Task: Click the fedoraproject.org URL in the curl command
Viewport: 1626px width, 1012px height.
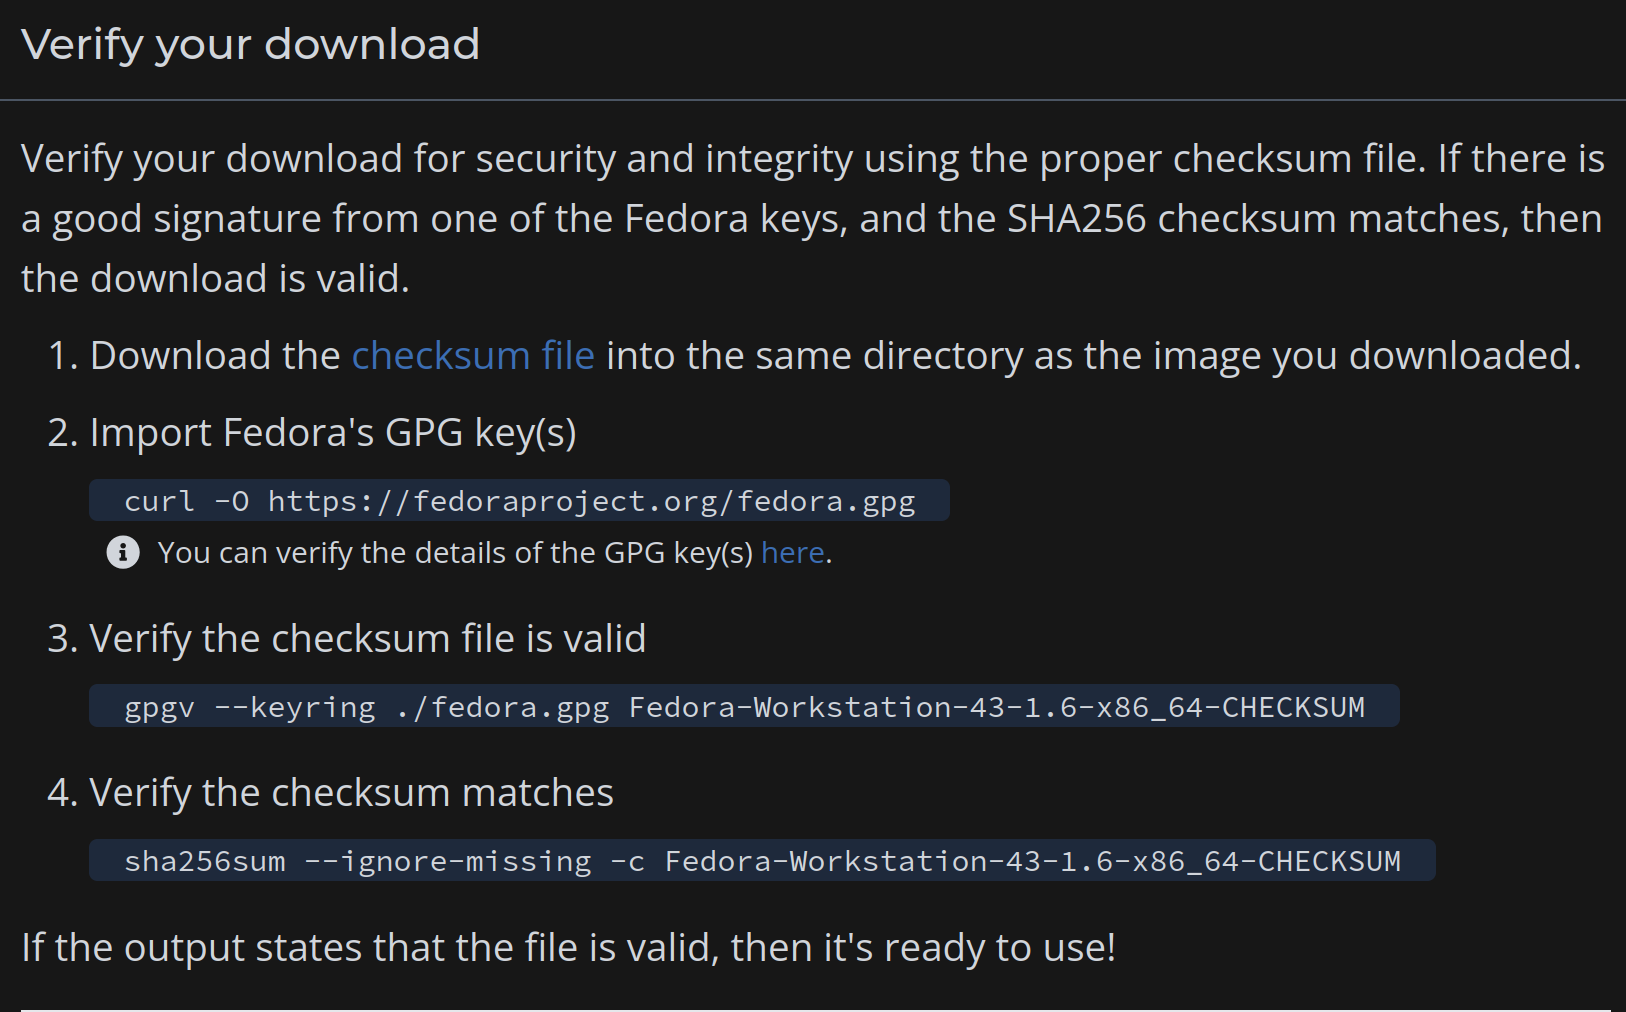Action: point(591,501)
